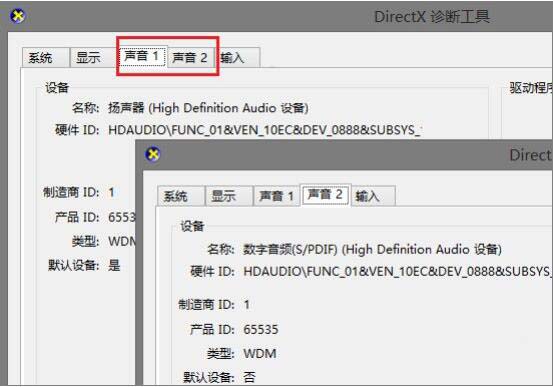Select the 声音 1 tab inside the red box

point(142,56)
